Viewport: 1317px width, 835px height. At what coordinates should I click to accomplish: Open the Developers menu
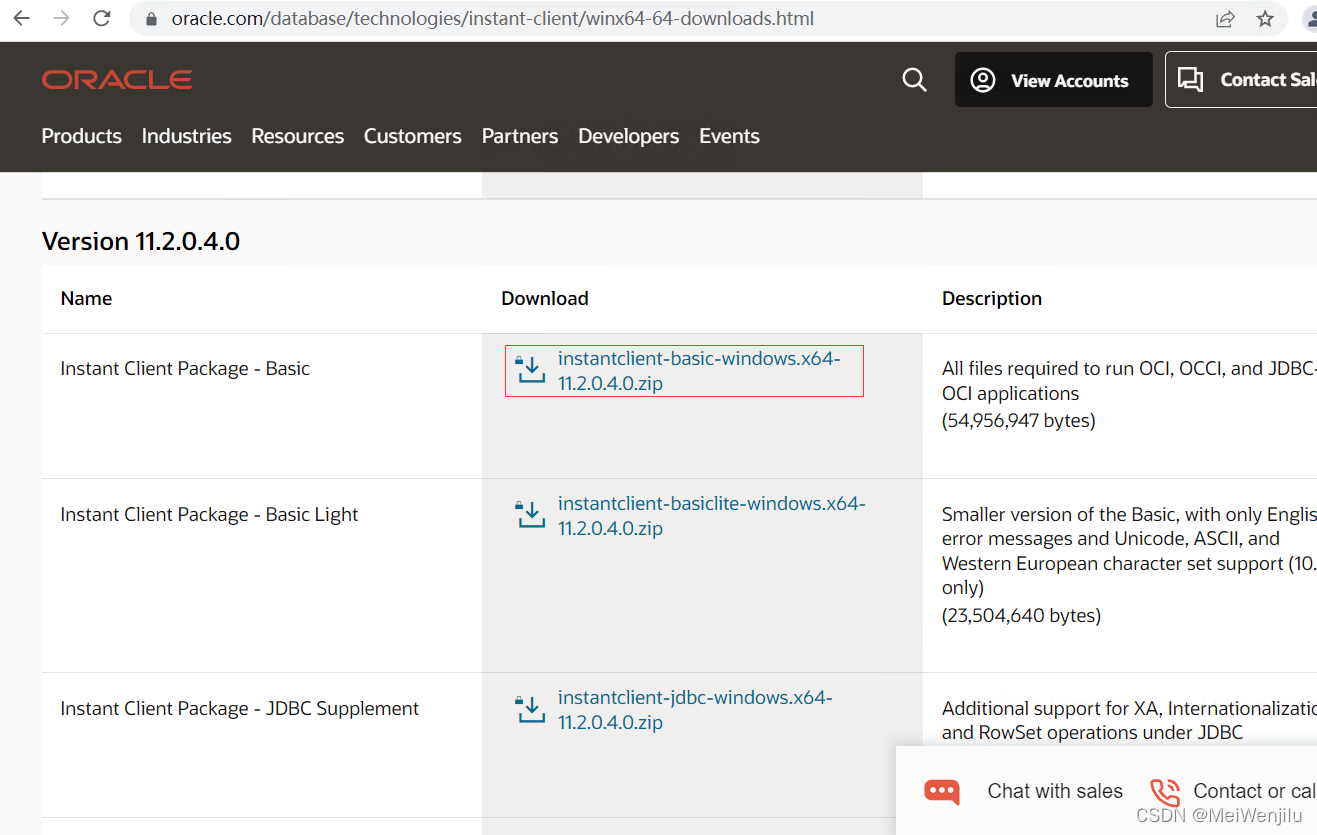629,136
